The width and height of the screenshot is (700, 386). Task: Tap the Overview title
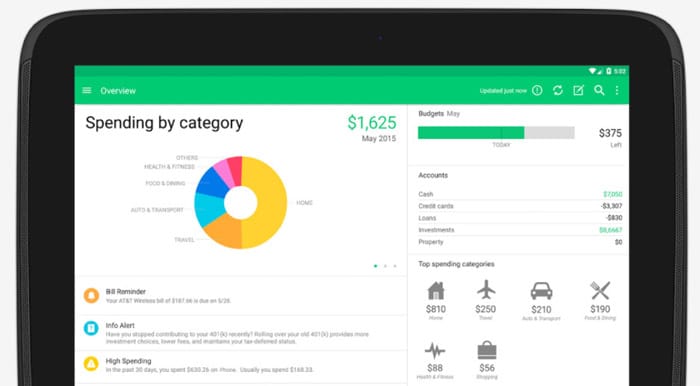coord(118,91)
